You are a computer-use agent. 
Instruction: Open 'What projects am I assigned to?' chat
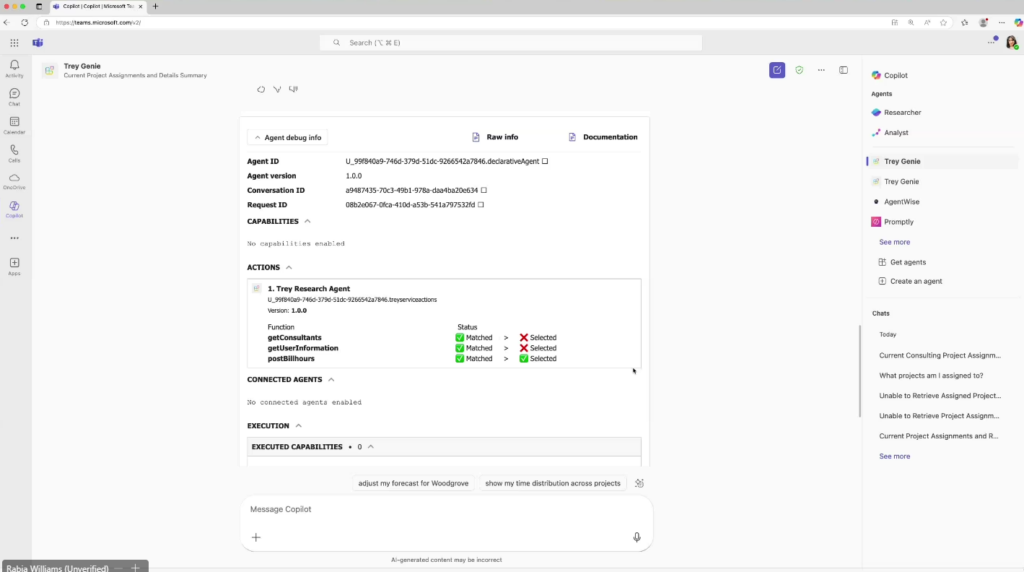pyautogui.click(x=931, y=375)
